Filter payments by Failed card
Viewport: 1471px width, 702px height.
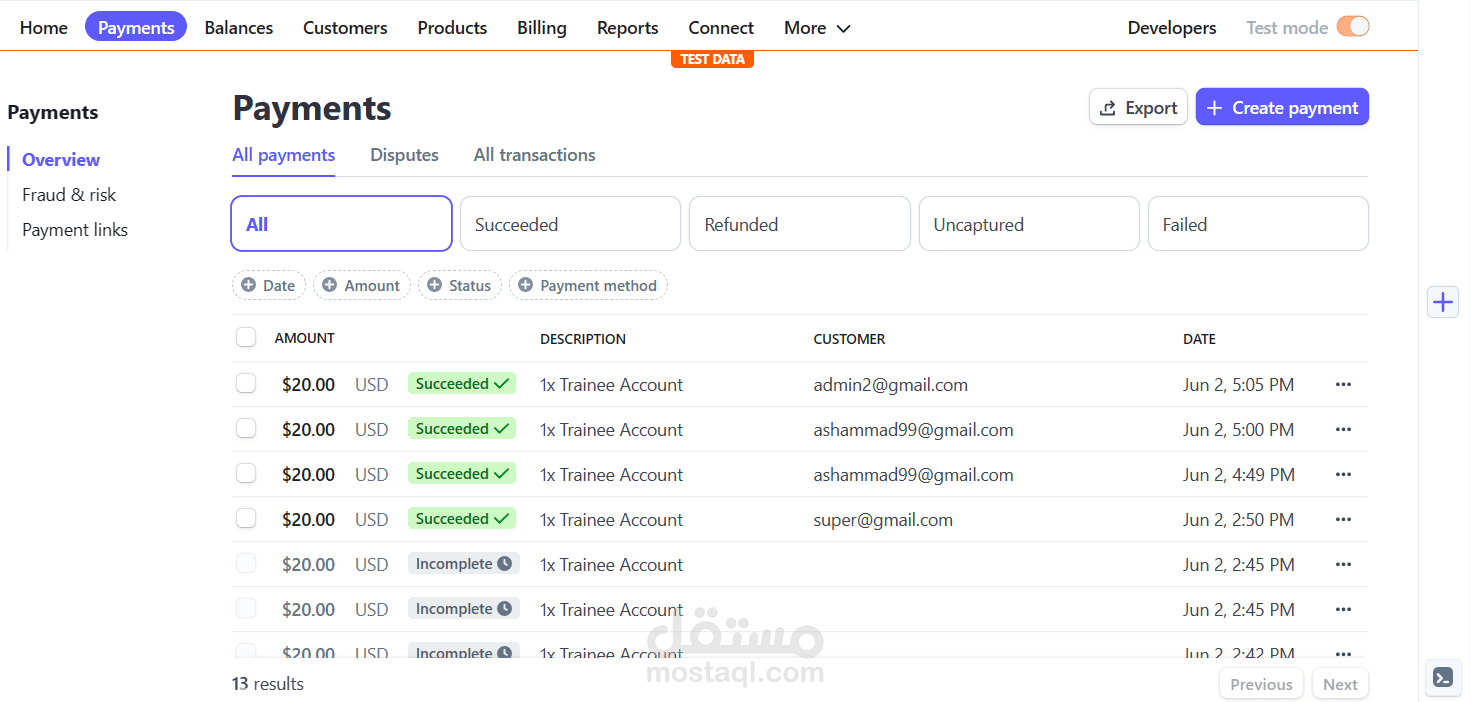coord(1258,224)
